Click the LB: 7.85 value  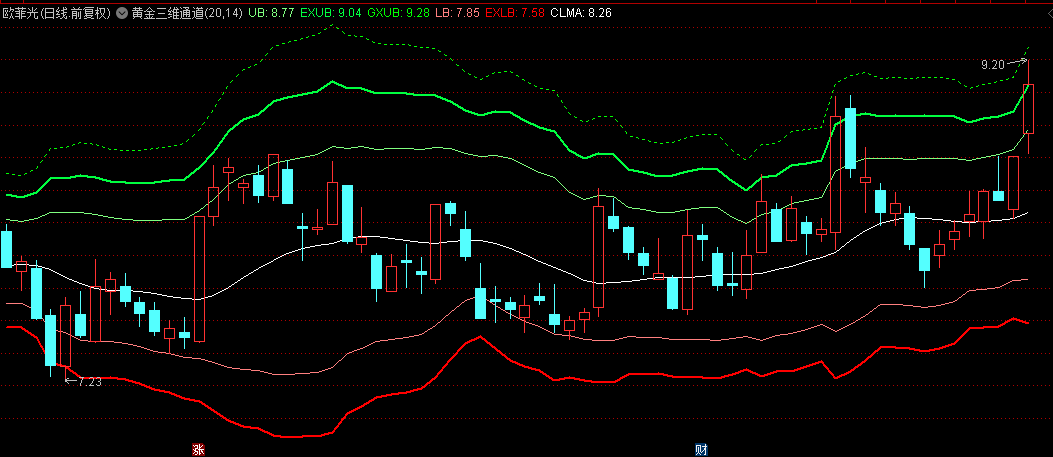(x=457, y=12)
